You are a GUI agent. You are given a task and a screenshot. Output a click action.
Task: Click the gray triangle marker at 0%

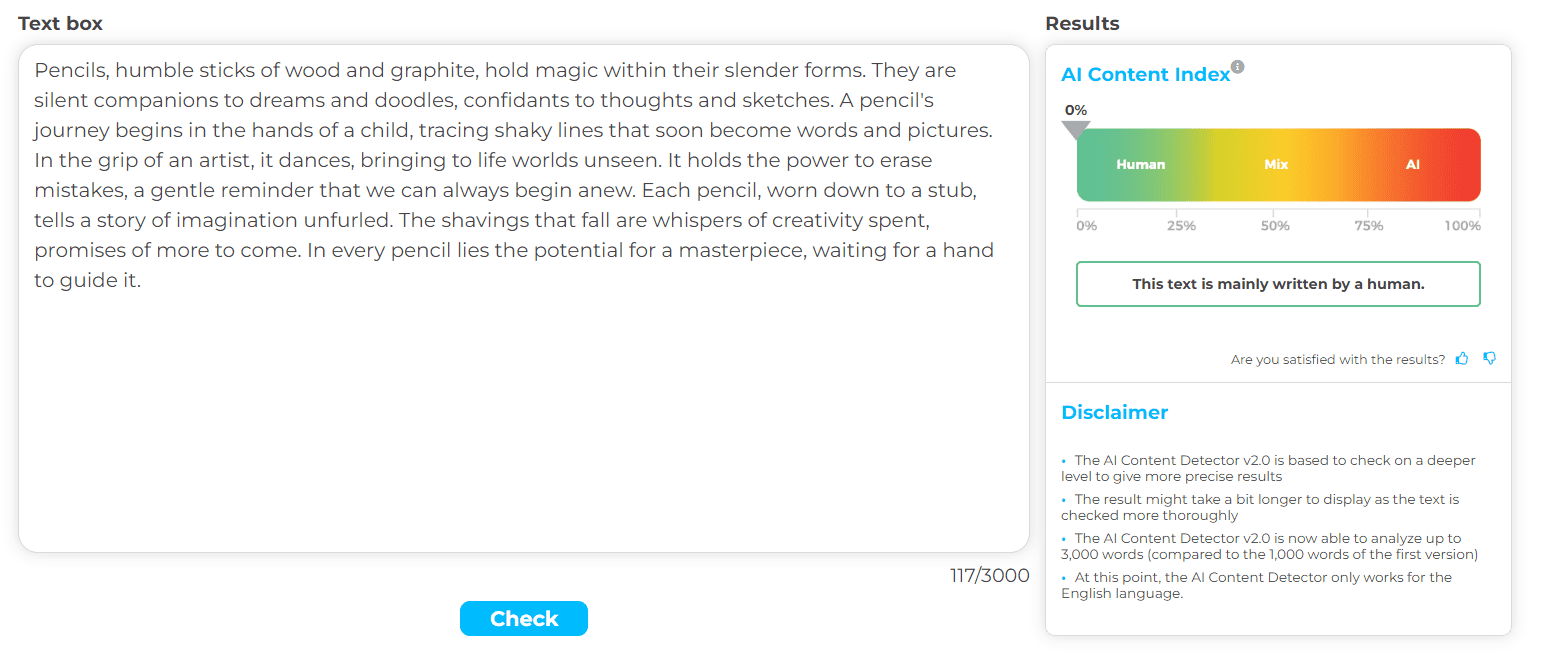(1076, 130)
